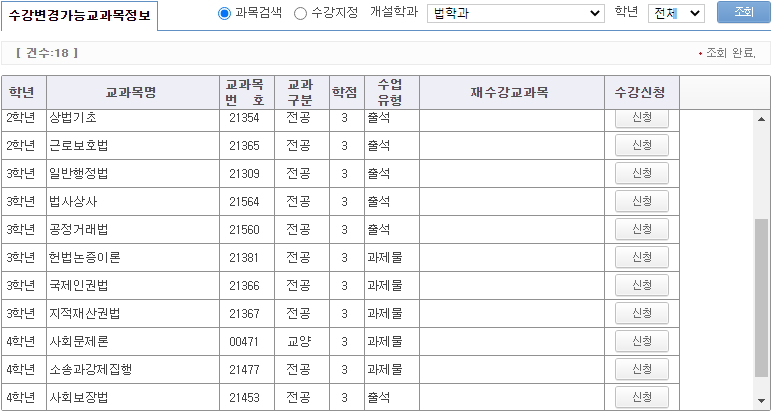Click course number 21366
This screenshot has height=413, width=772.
coord(244,286)
